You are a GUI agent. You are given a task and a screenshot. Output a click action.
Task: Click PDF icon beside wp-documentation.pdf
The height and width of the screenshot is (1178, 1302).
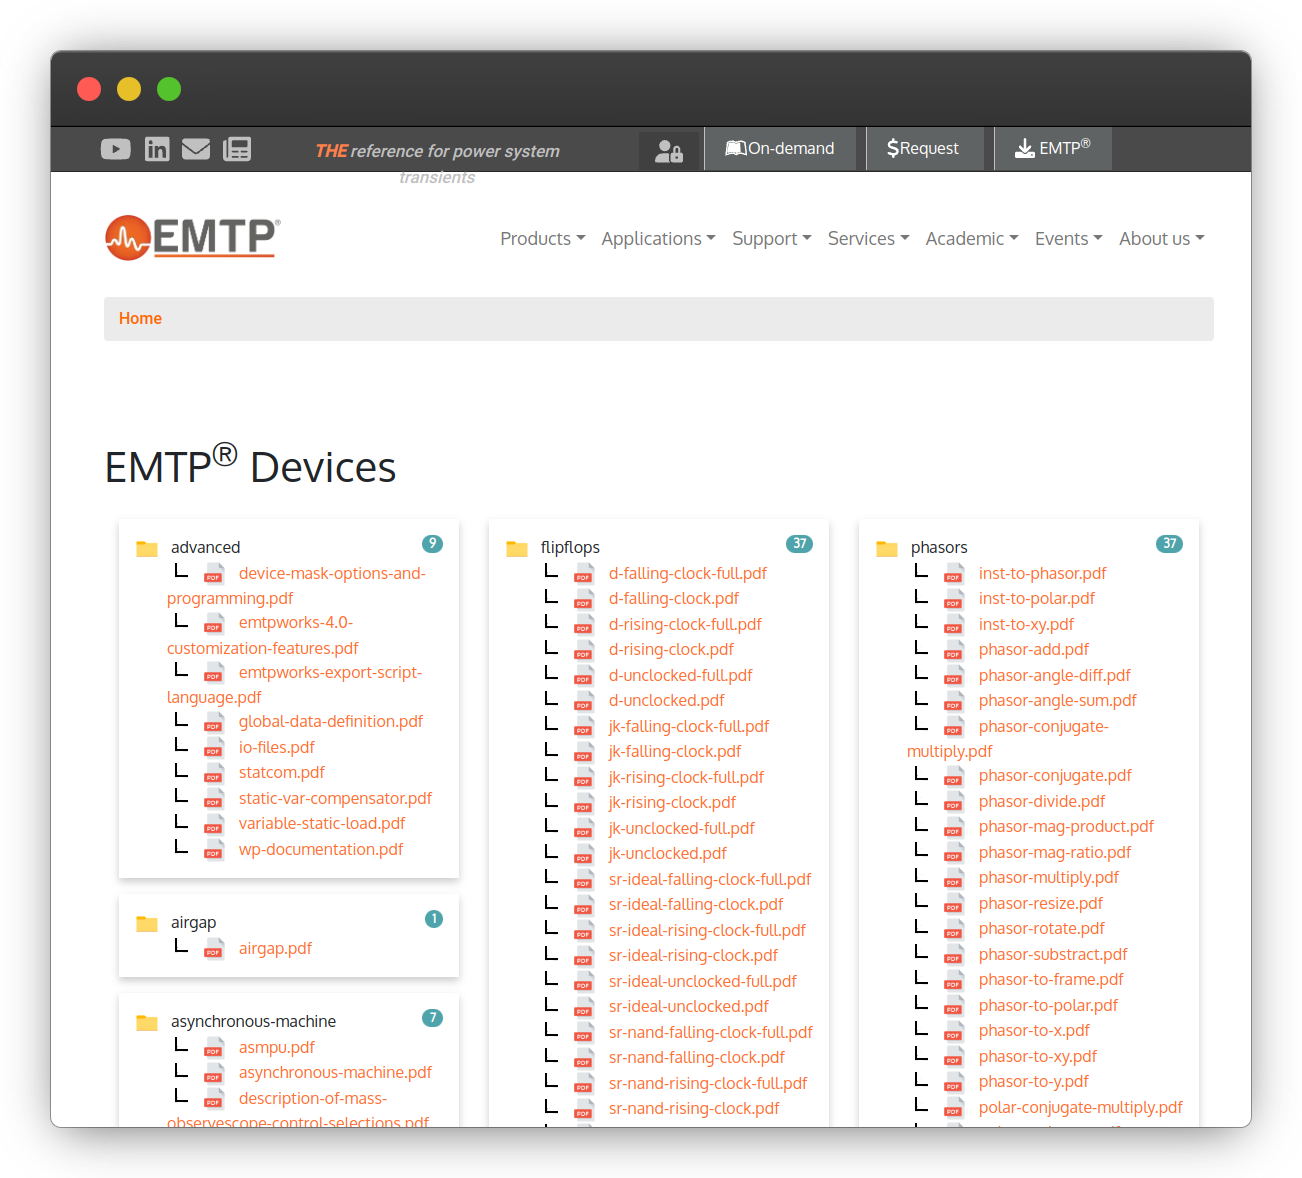point(214,850)
